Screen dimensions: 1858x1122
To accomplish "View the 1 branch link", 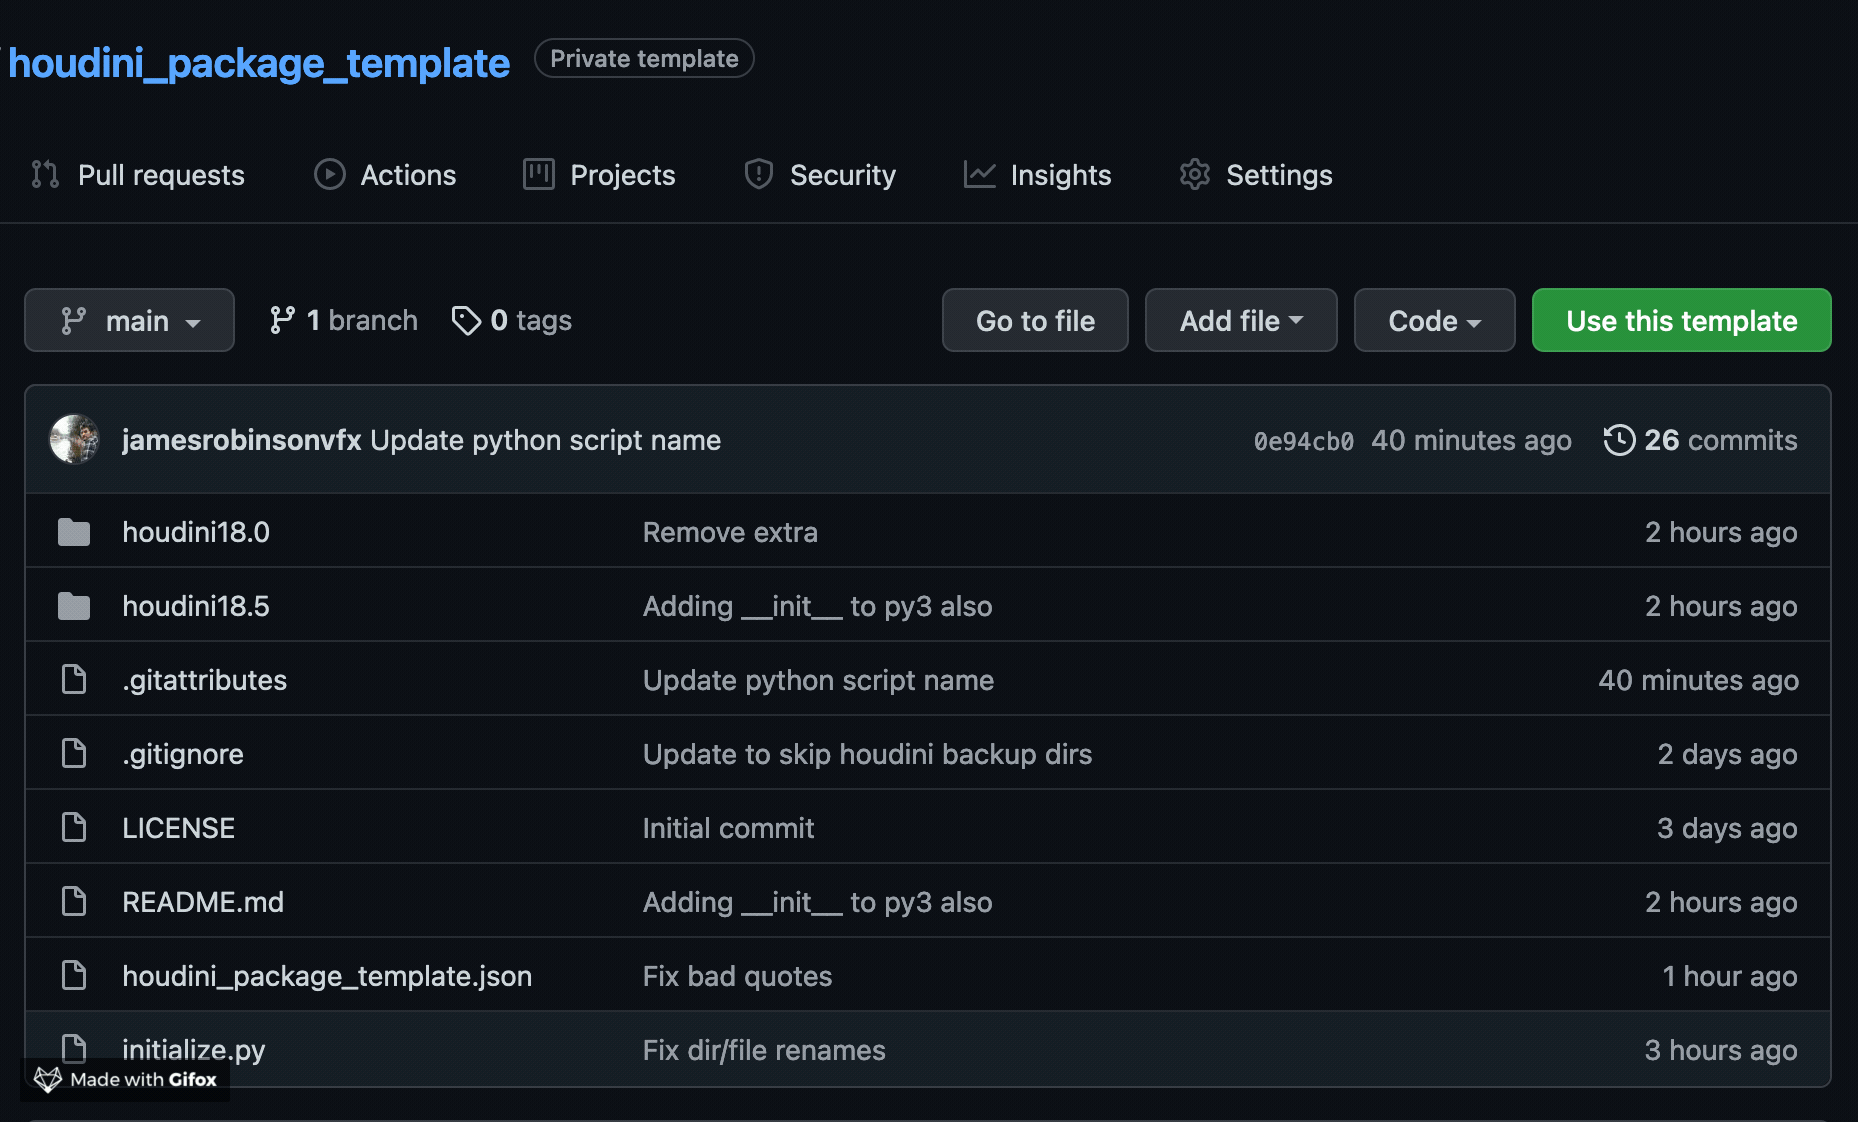I will 343,320.
